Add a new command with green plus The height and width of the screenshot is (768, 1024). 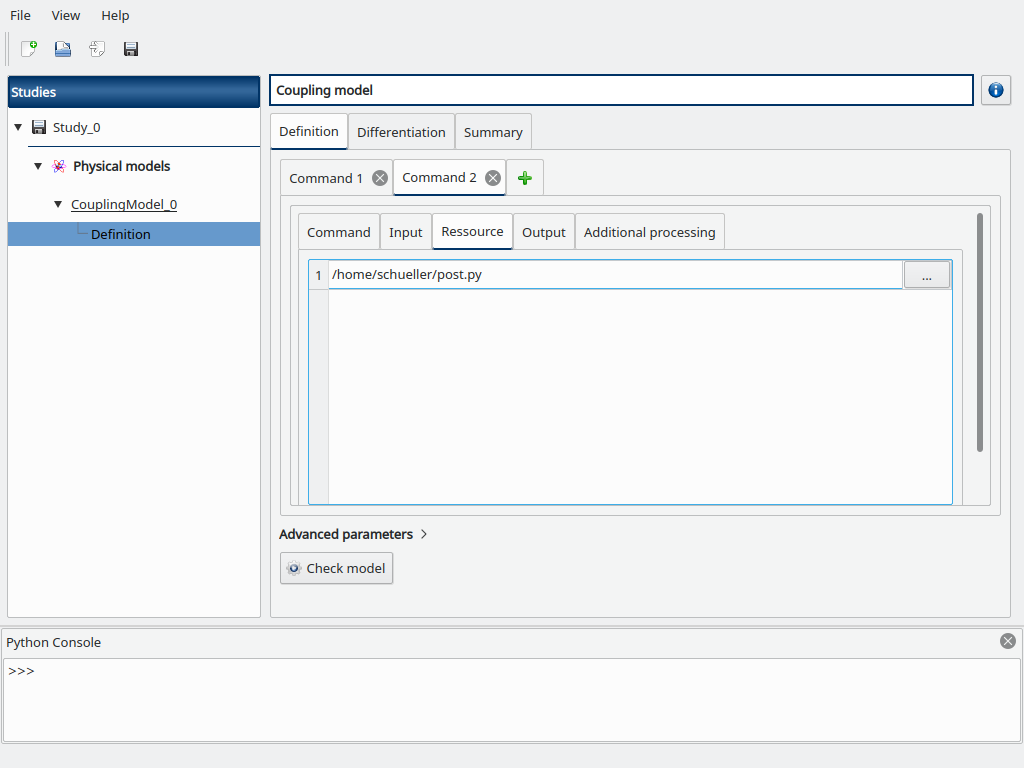[x=525, y=178]
